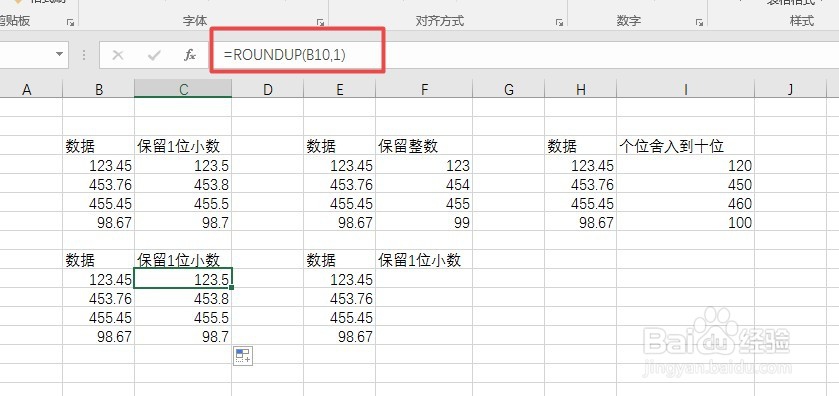The height and width of the screenshot is (396, 839).
Task: Click the Enter checkmark icon in formula bar
Action: click(154, 55)
